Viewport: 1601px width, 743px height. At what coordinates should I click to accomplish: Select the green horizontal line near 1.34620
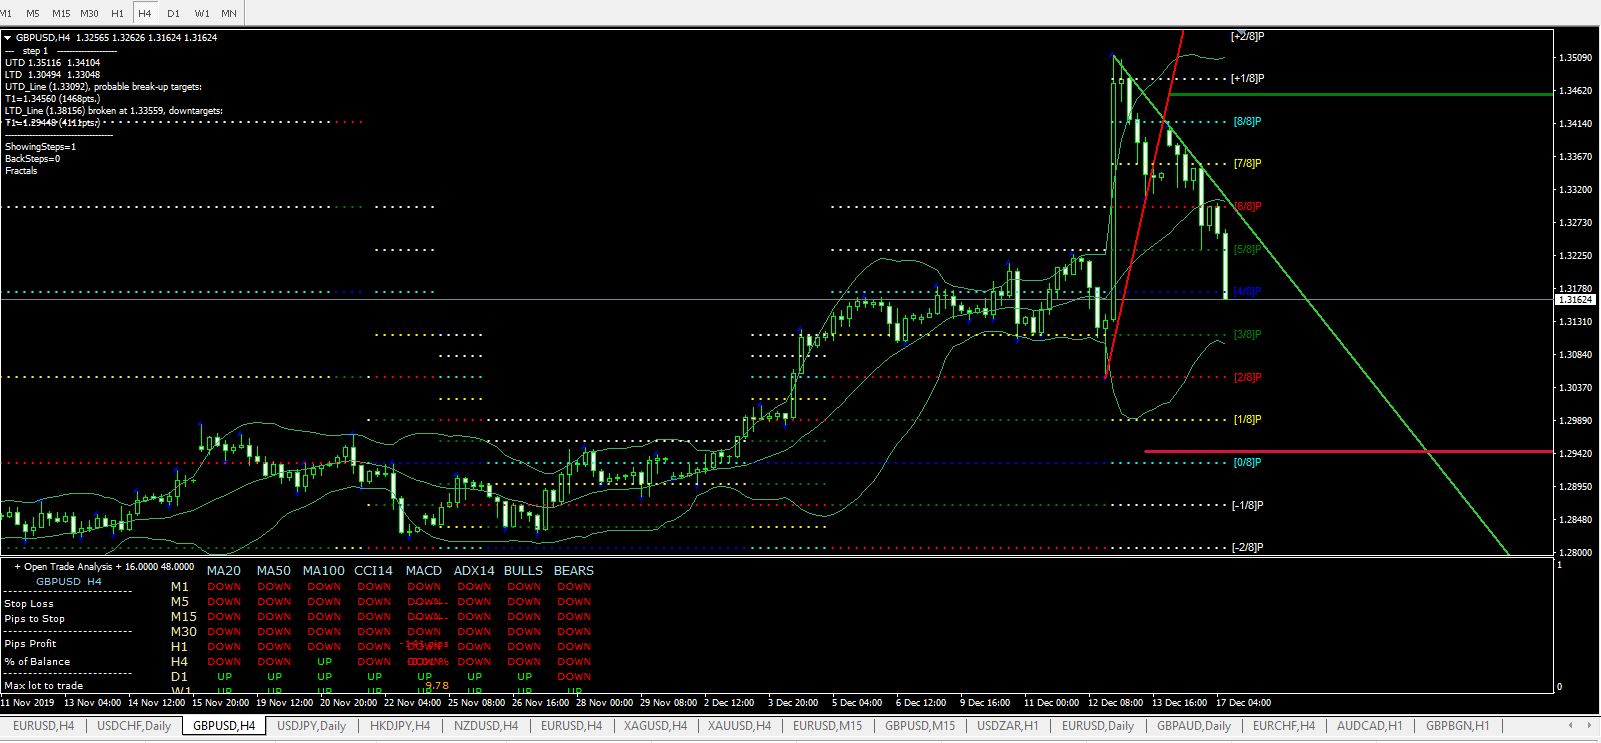pyautogui.click(x=1360, y=94)
